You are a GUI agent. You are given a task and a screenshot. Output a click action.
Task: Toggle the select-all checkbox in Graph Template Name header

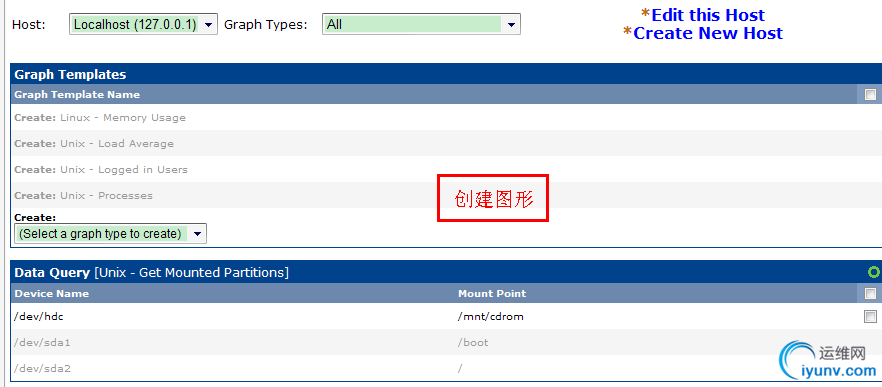point(870,94)
